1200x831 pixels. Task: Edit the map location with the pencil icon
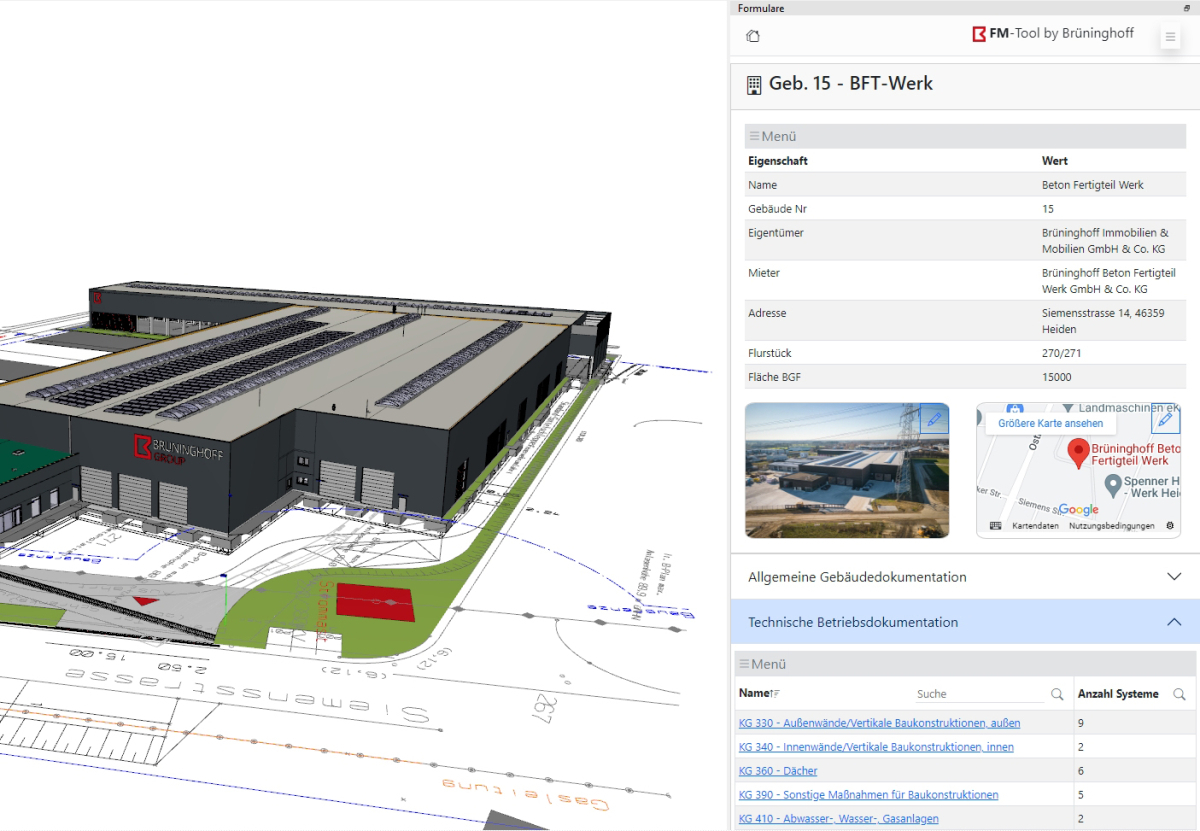[1165, 418]
